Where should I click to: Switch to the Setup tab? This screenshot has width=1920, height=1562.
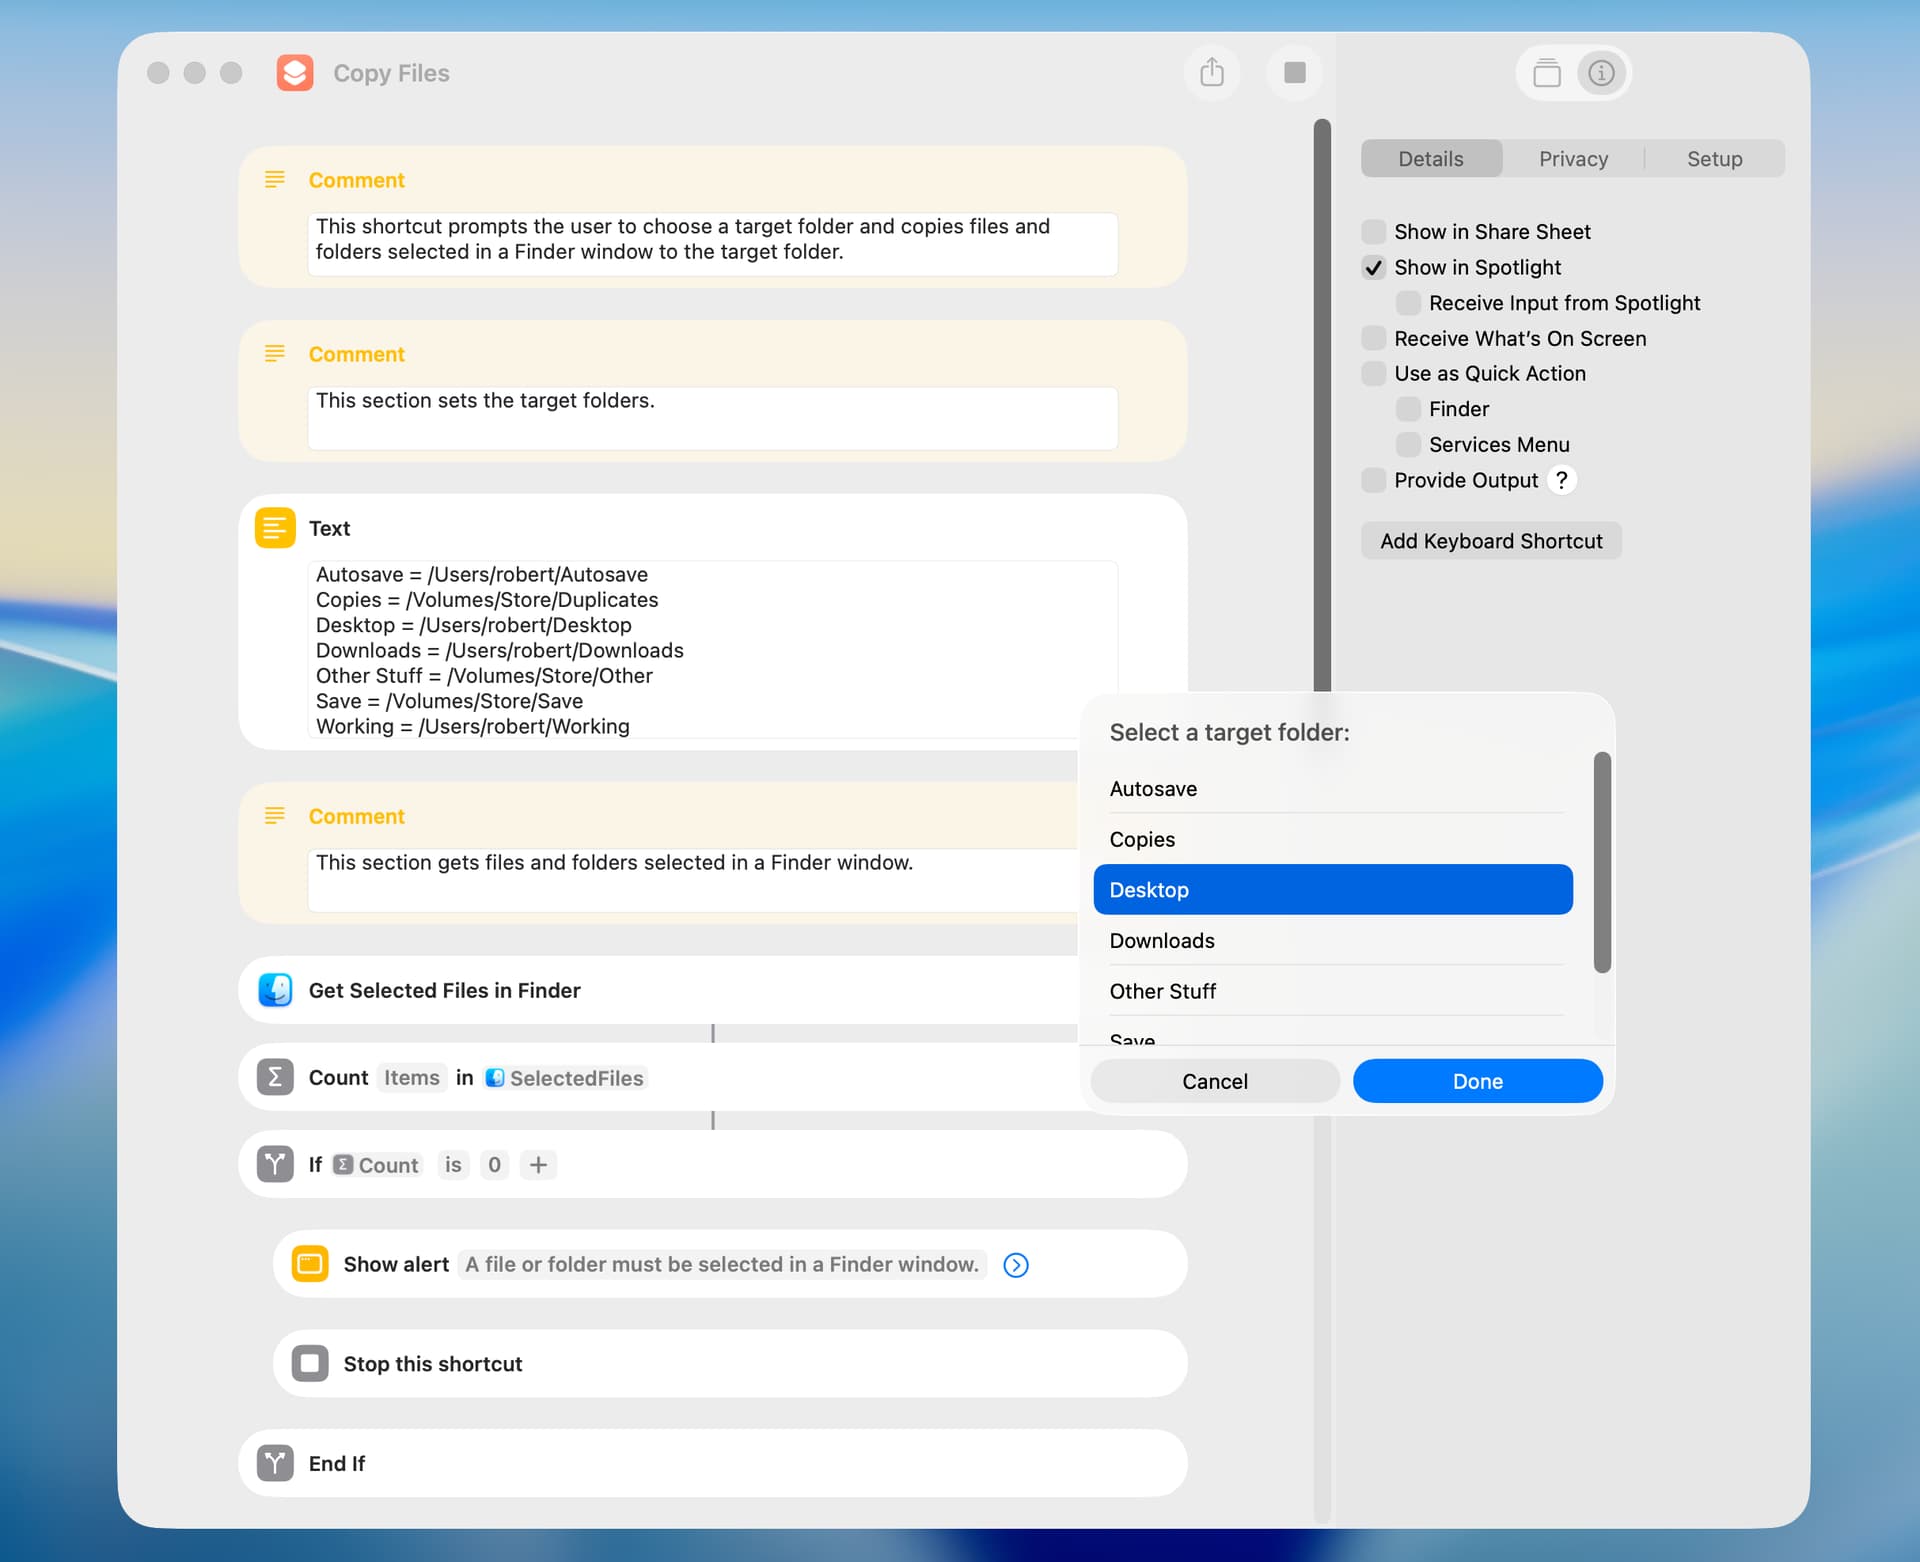coord(1714,159)
